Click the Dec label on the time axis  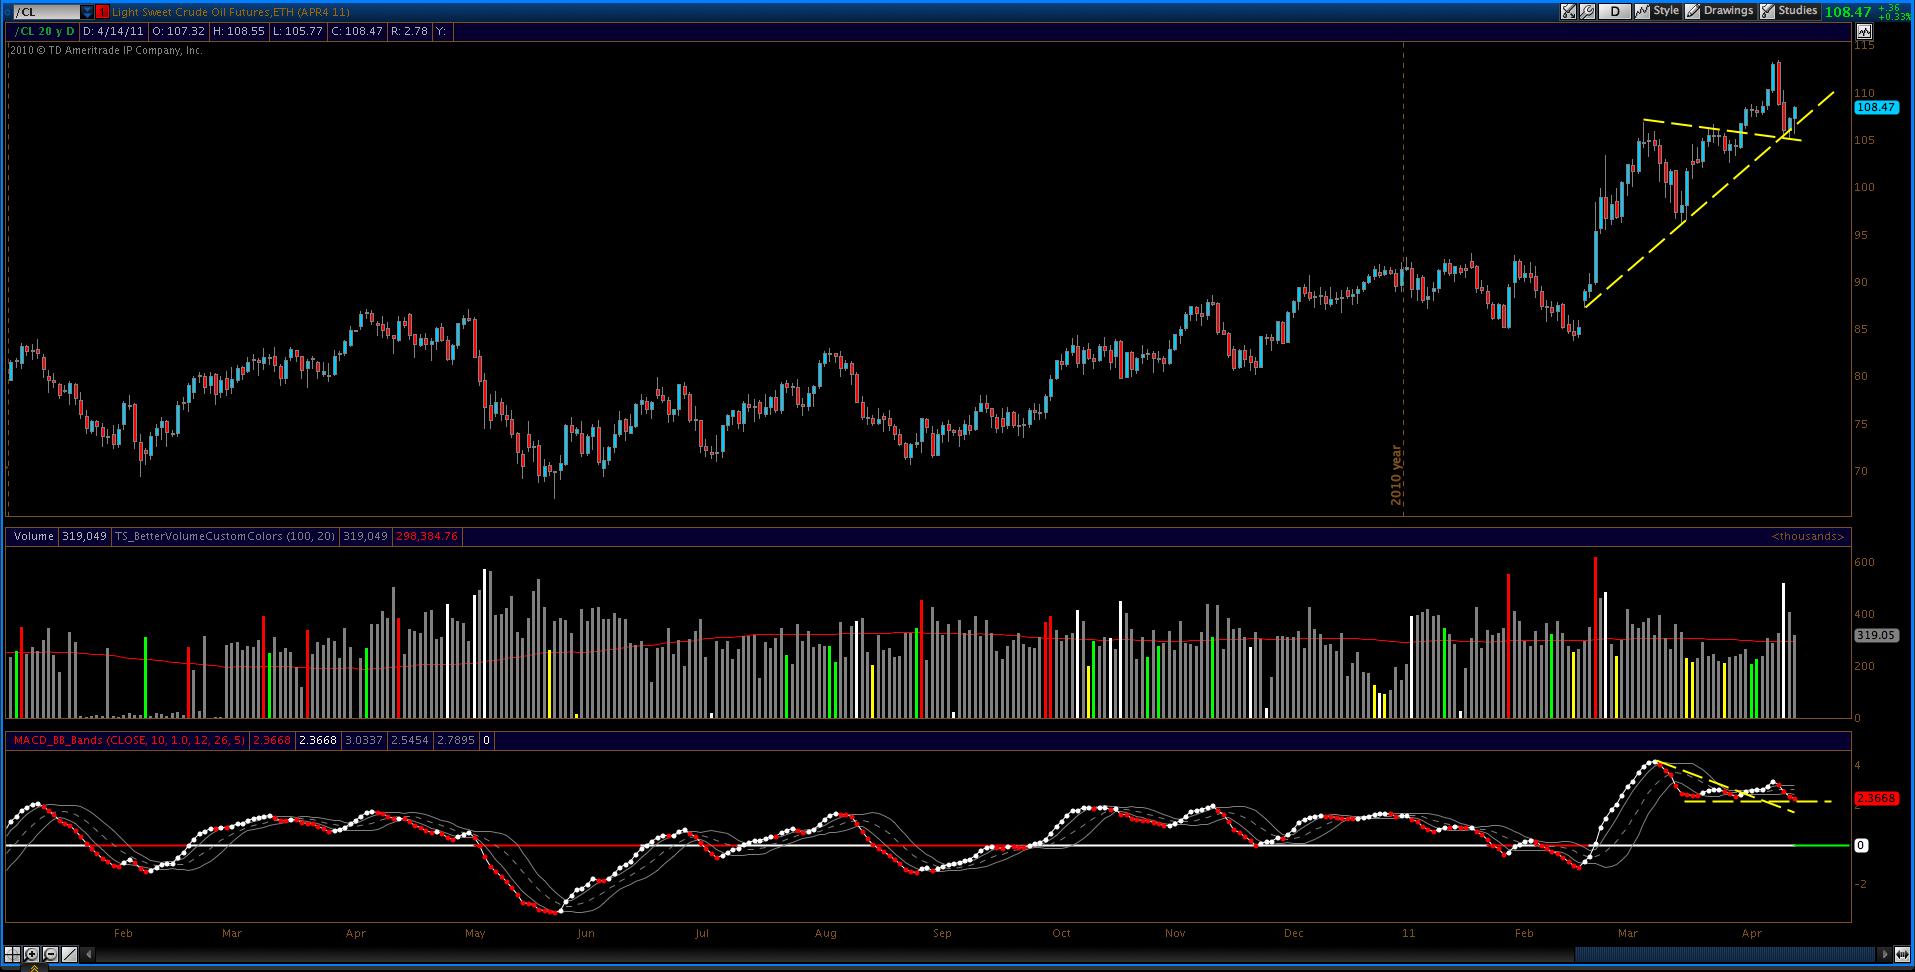click(x=1294, y=933)
